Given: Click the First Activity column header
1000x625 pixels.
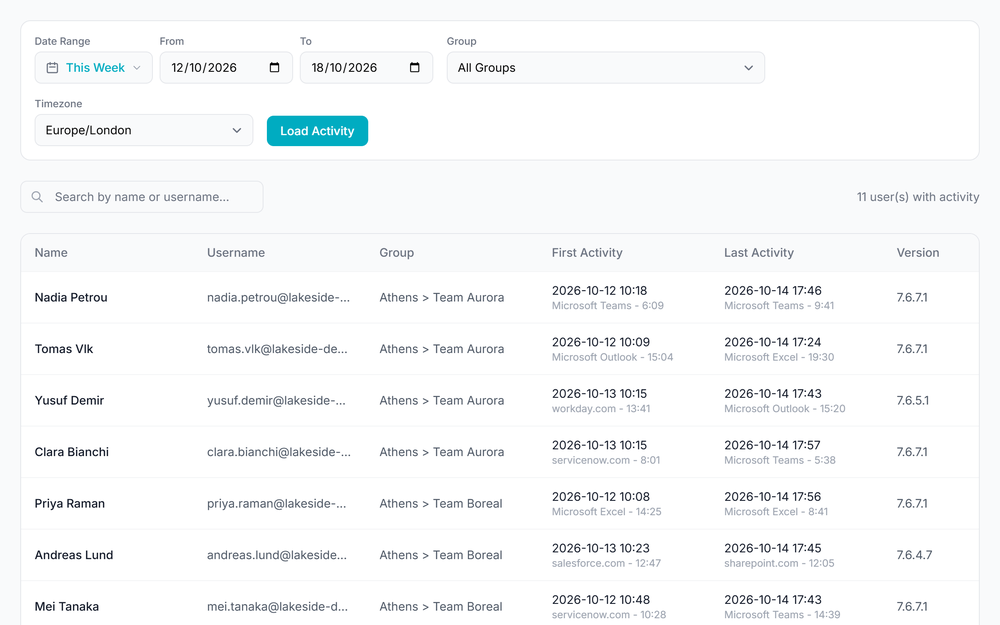Looking at the screenshot, I should [587, 253].
